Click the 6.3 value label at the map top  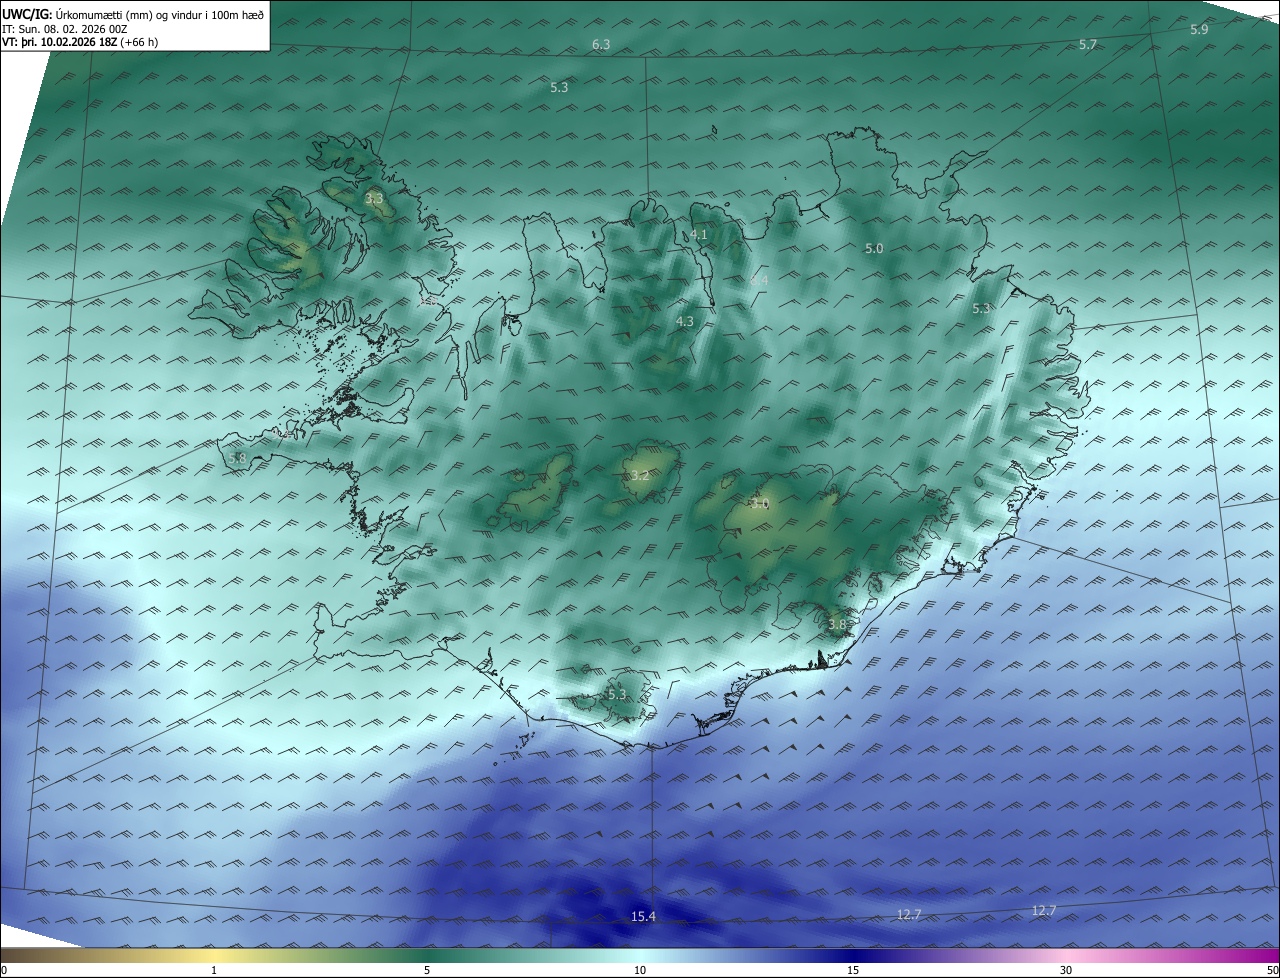click(601, 45)
